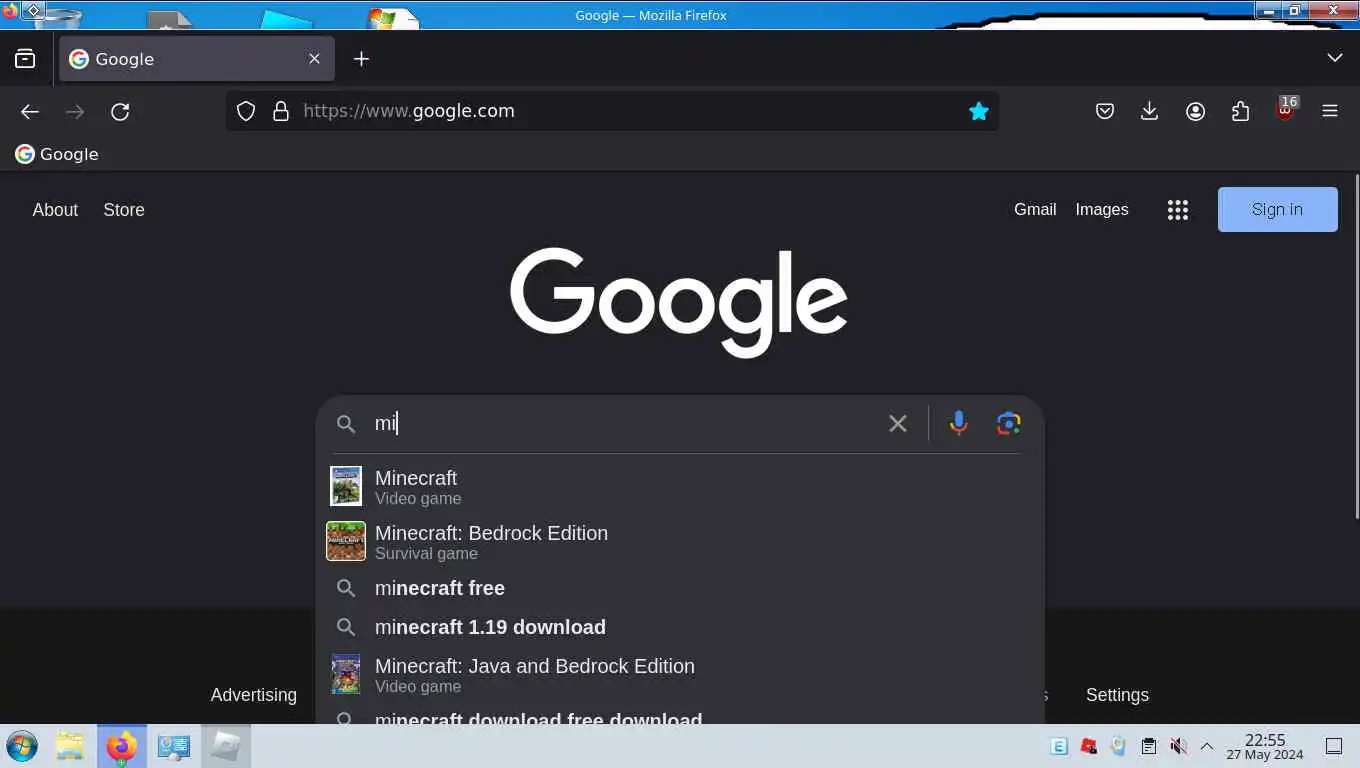The width and height of the screenshot is (1360, 768).
Task: Open the tracking protection shield icon
Action: [x=246, y=111]
